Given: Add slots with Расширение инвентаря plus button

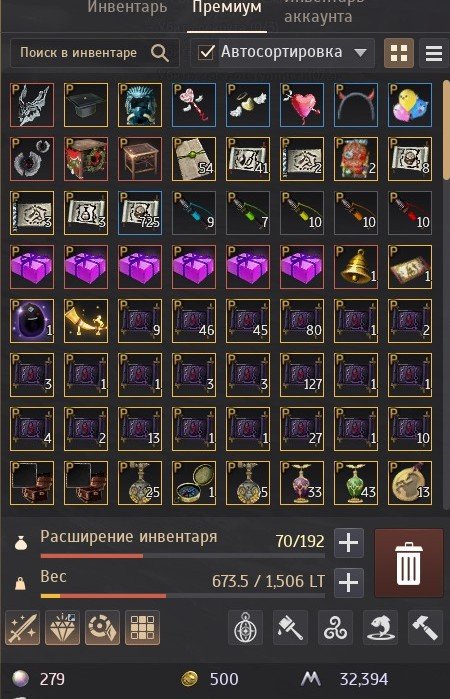Looking at the screenshot, I should point(349,543).
